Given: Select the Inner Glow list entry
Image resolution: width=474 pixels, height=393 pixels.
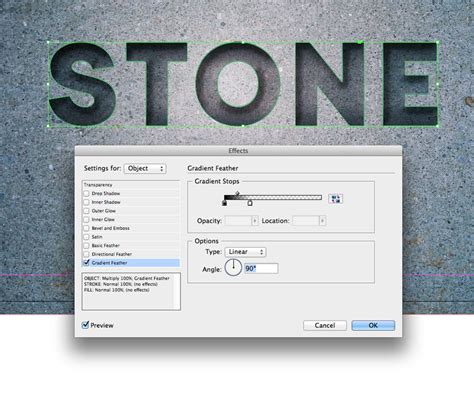Looking at the screenshot, I should click(x=131, y=219).
